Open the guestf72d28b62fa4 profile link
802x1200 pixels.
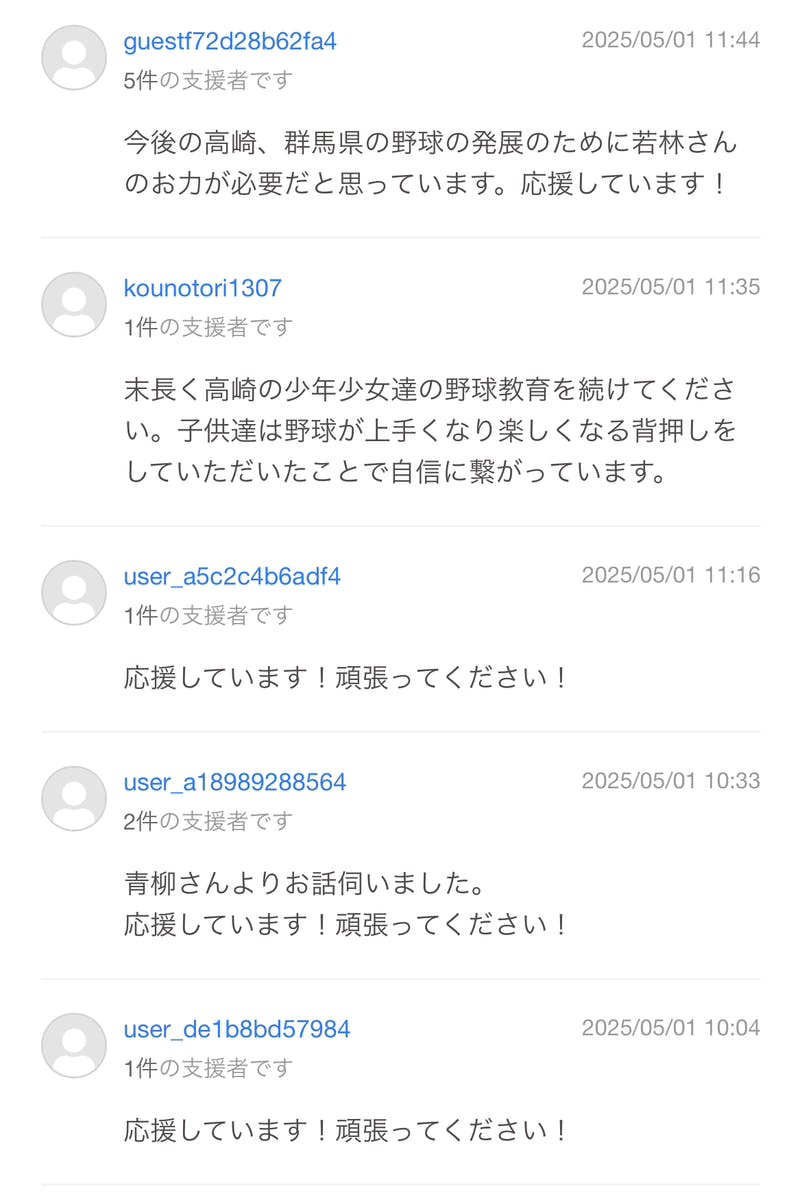click(x=230, y=41)
